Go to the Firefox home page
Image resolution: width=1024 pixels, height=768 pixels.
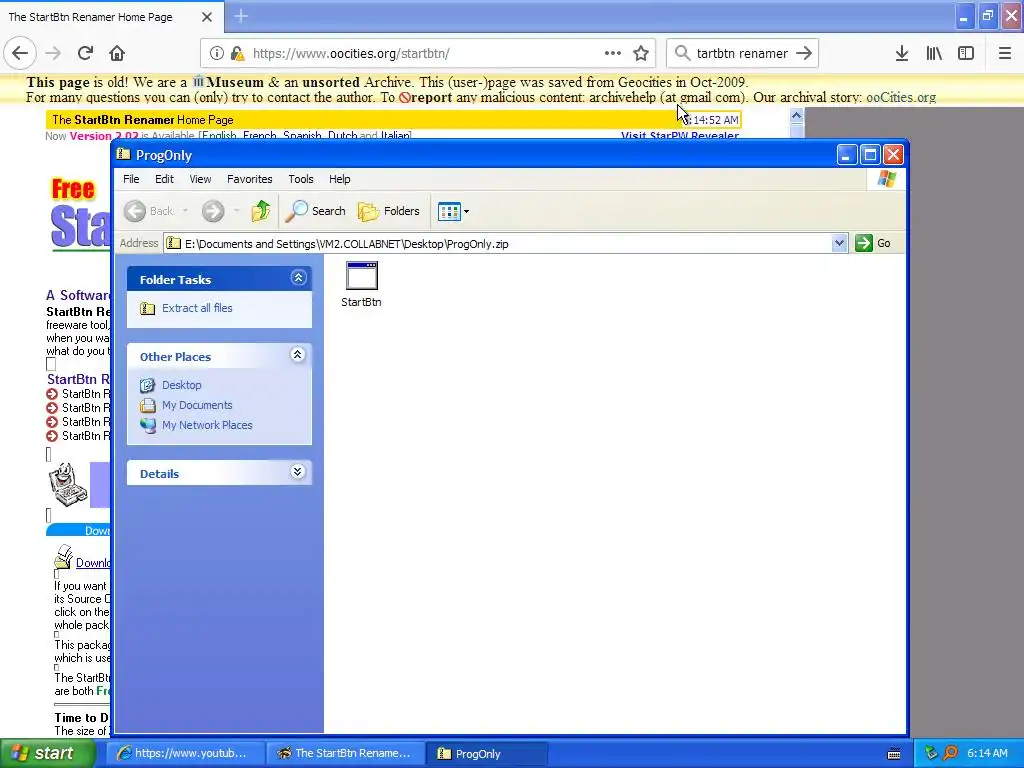tap(117, 53)
